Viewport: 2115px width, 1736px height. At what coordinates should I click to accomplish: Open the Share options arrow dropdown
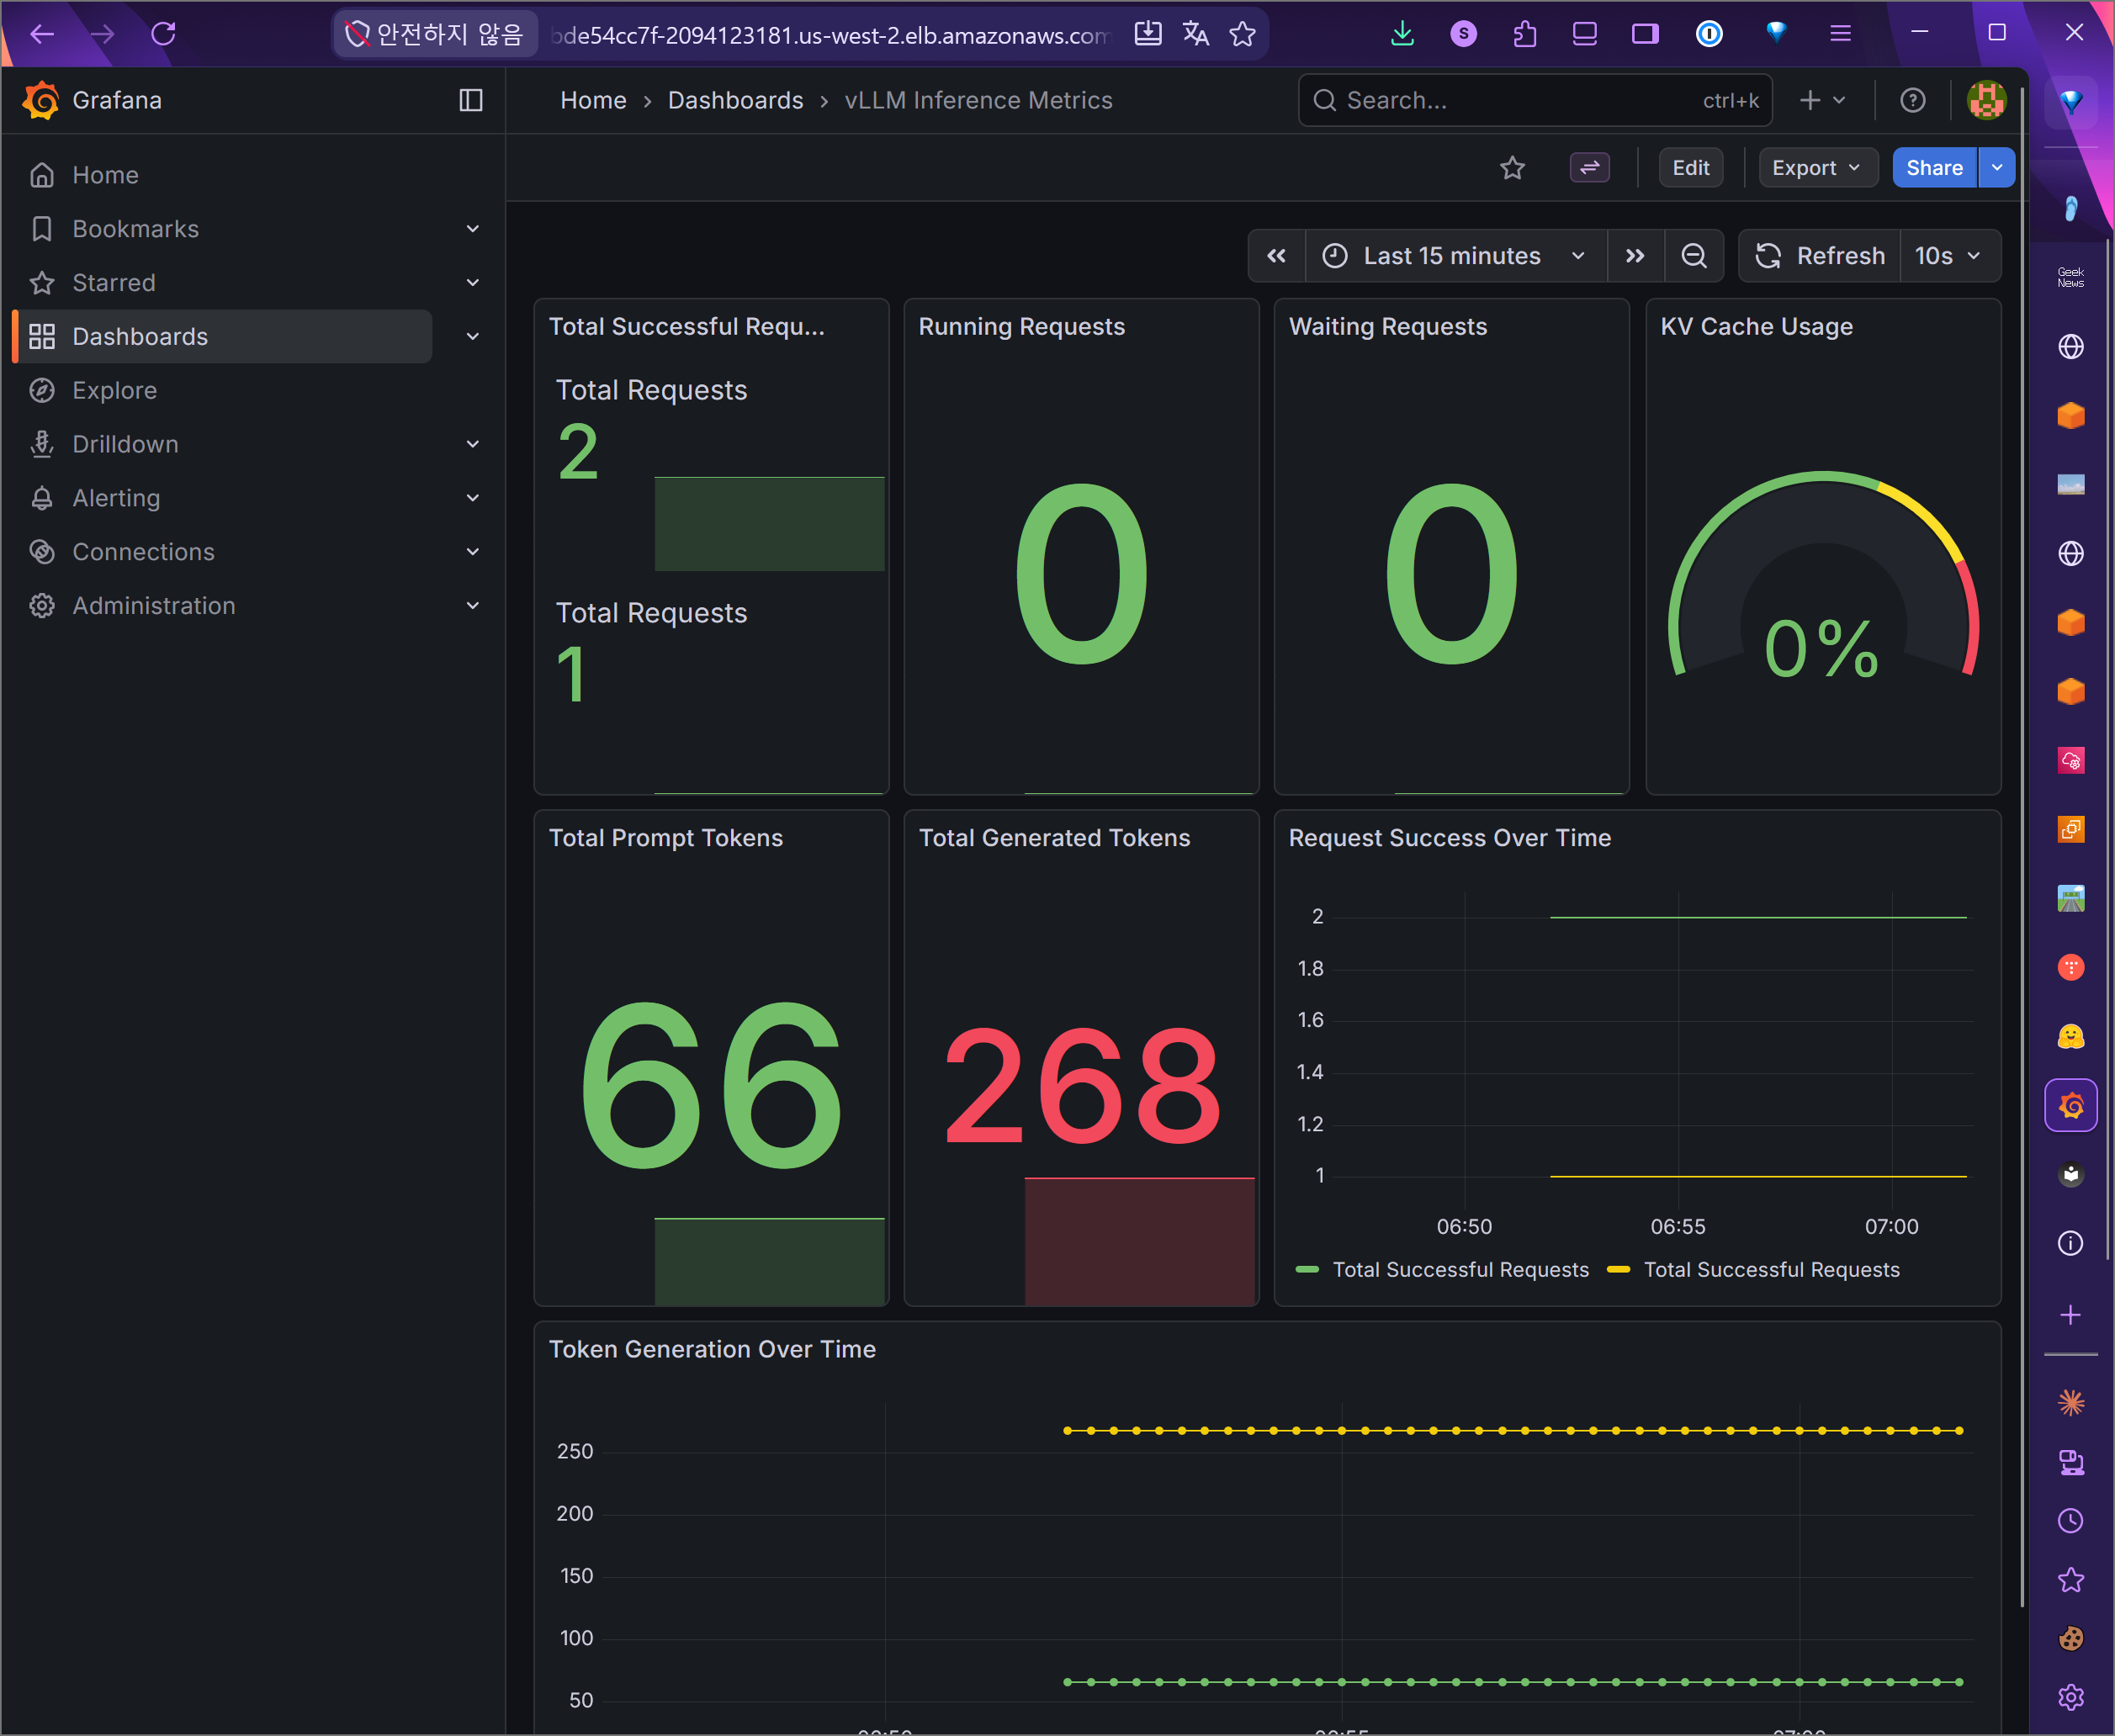coord(1997,168)
